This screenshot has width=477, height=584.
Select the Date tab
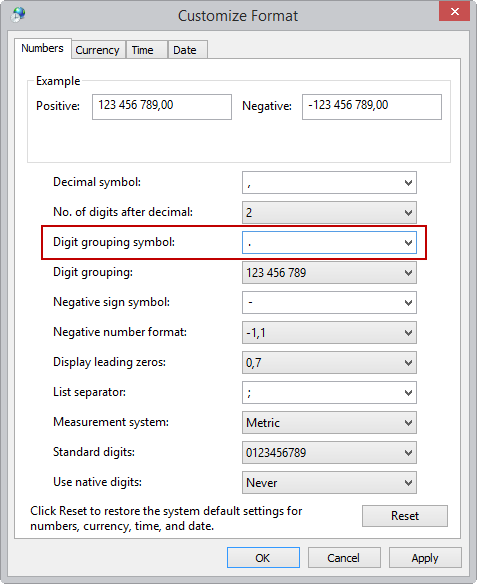[185, 50]
